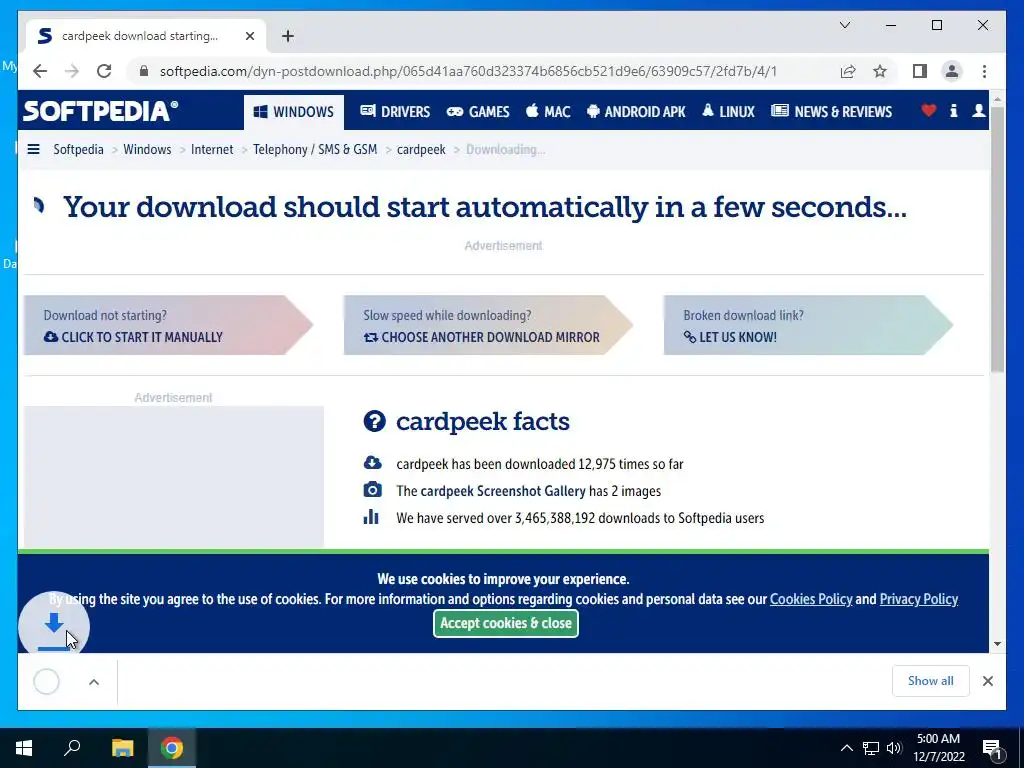
Task: Click the address bar URL
Action: point(468,71)
